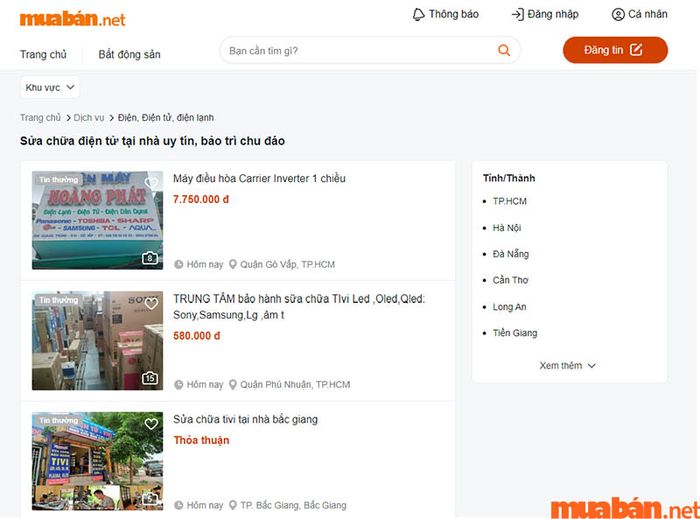Viewport: 700px width, 519px height.
Task: Filter by Cần Thơ province
Action: 510,280
